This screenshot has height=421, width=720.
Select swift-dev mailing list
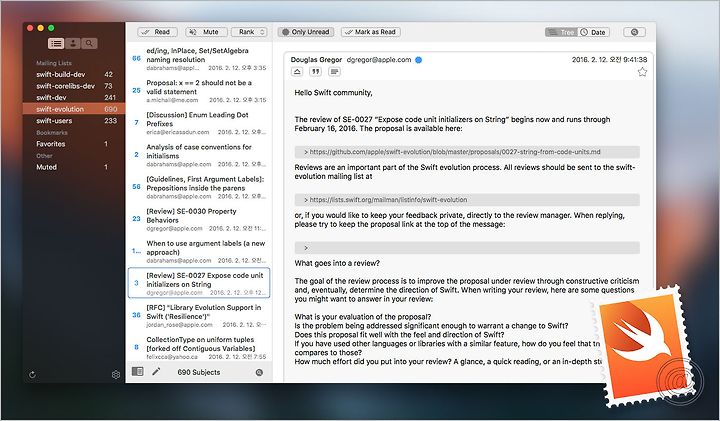pos(74,97)
